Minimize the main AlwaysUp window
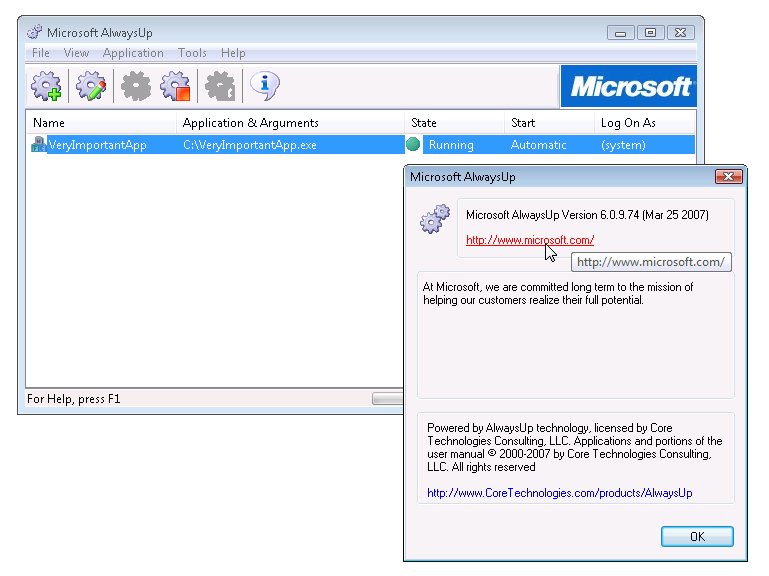The image size is (769, 576). pyautogui.click(x=620, y=33)
